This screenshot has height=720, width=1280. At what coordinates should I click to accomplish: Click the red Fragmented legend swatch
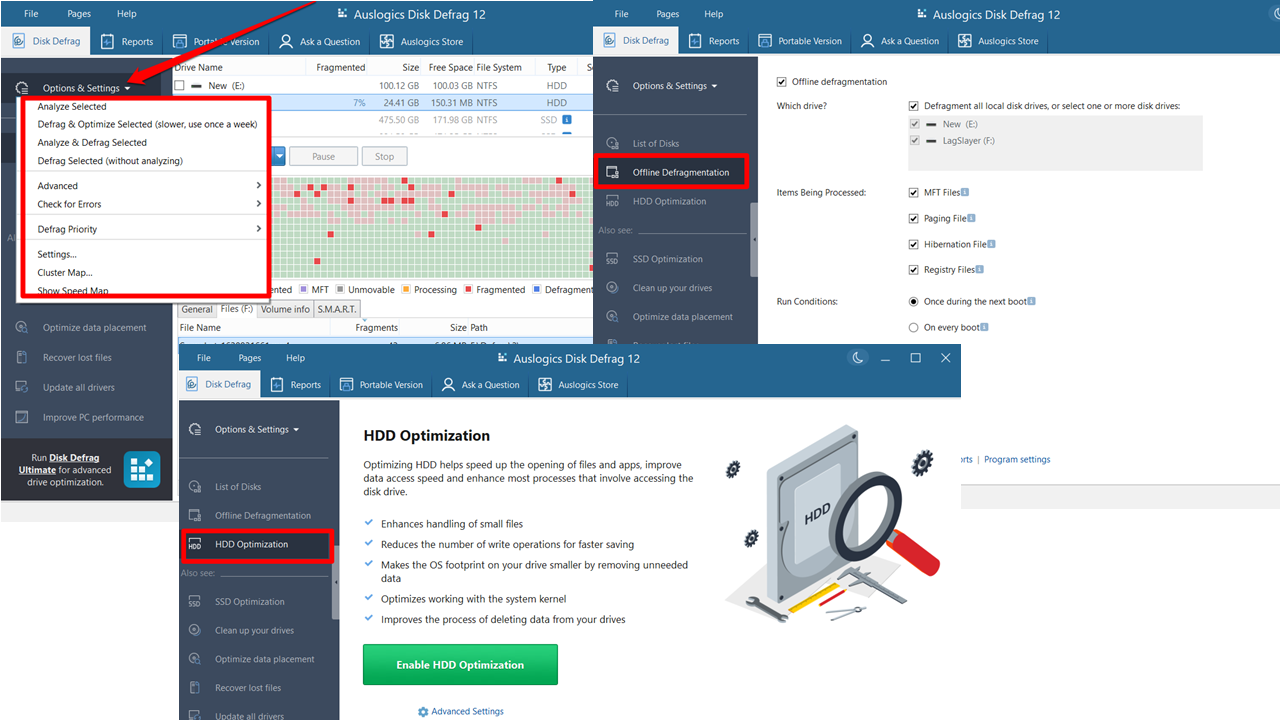click(468, 290)
